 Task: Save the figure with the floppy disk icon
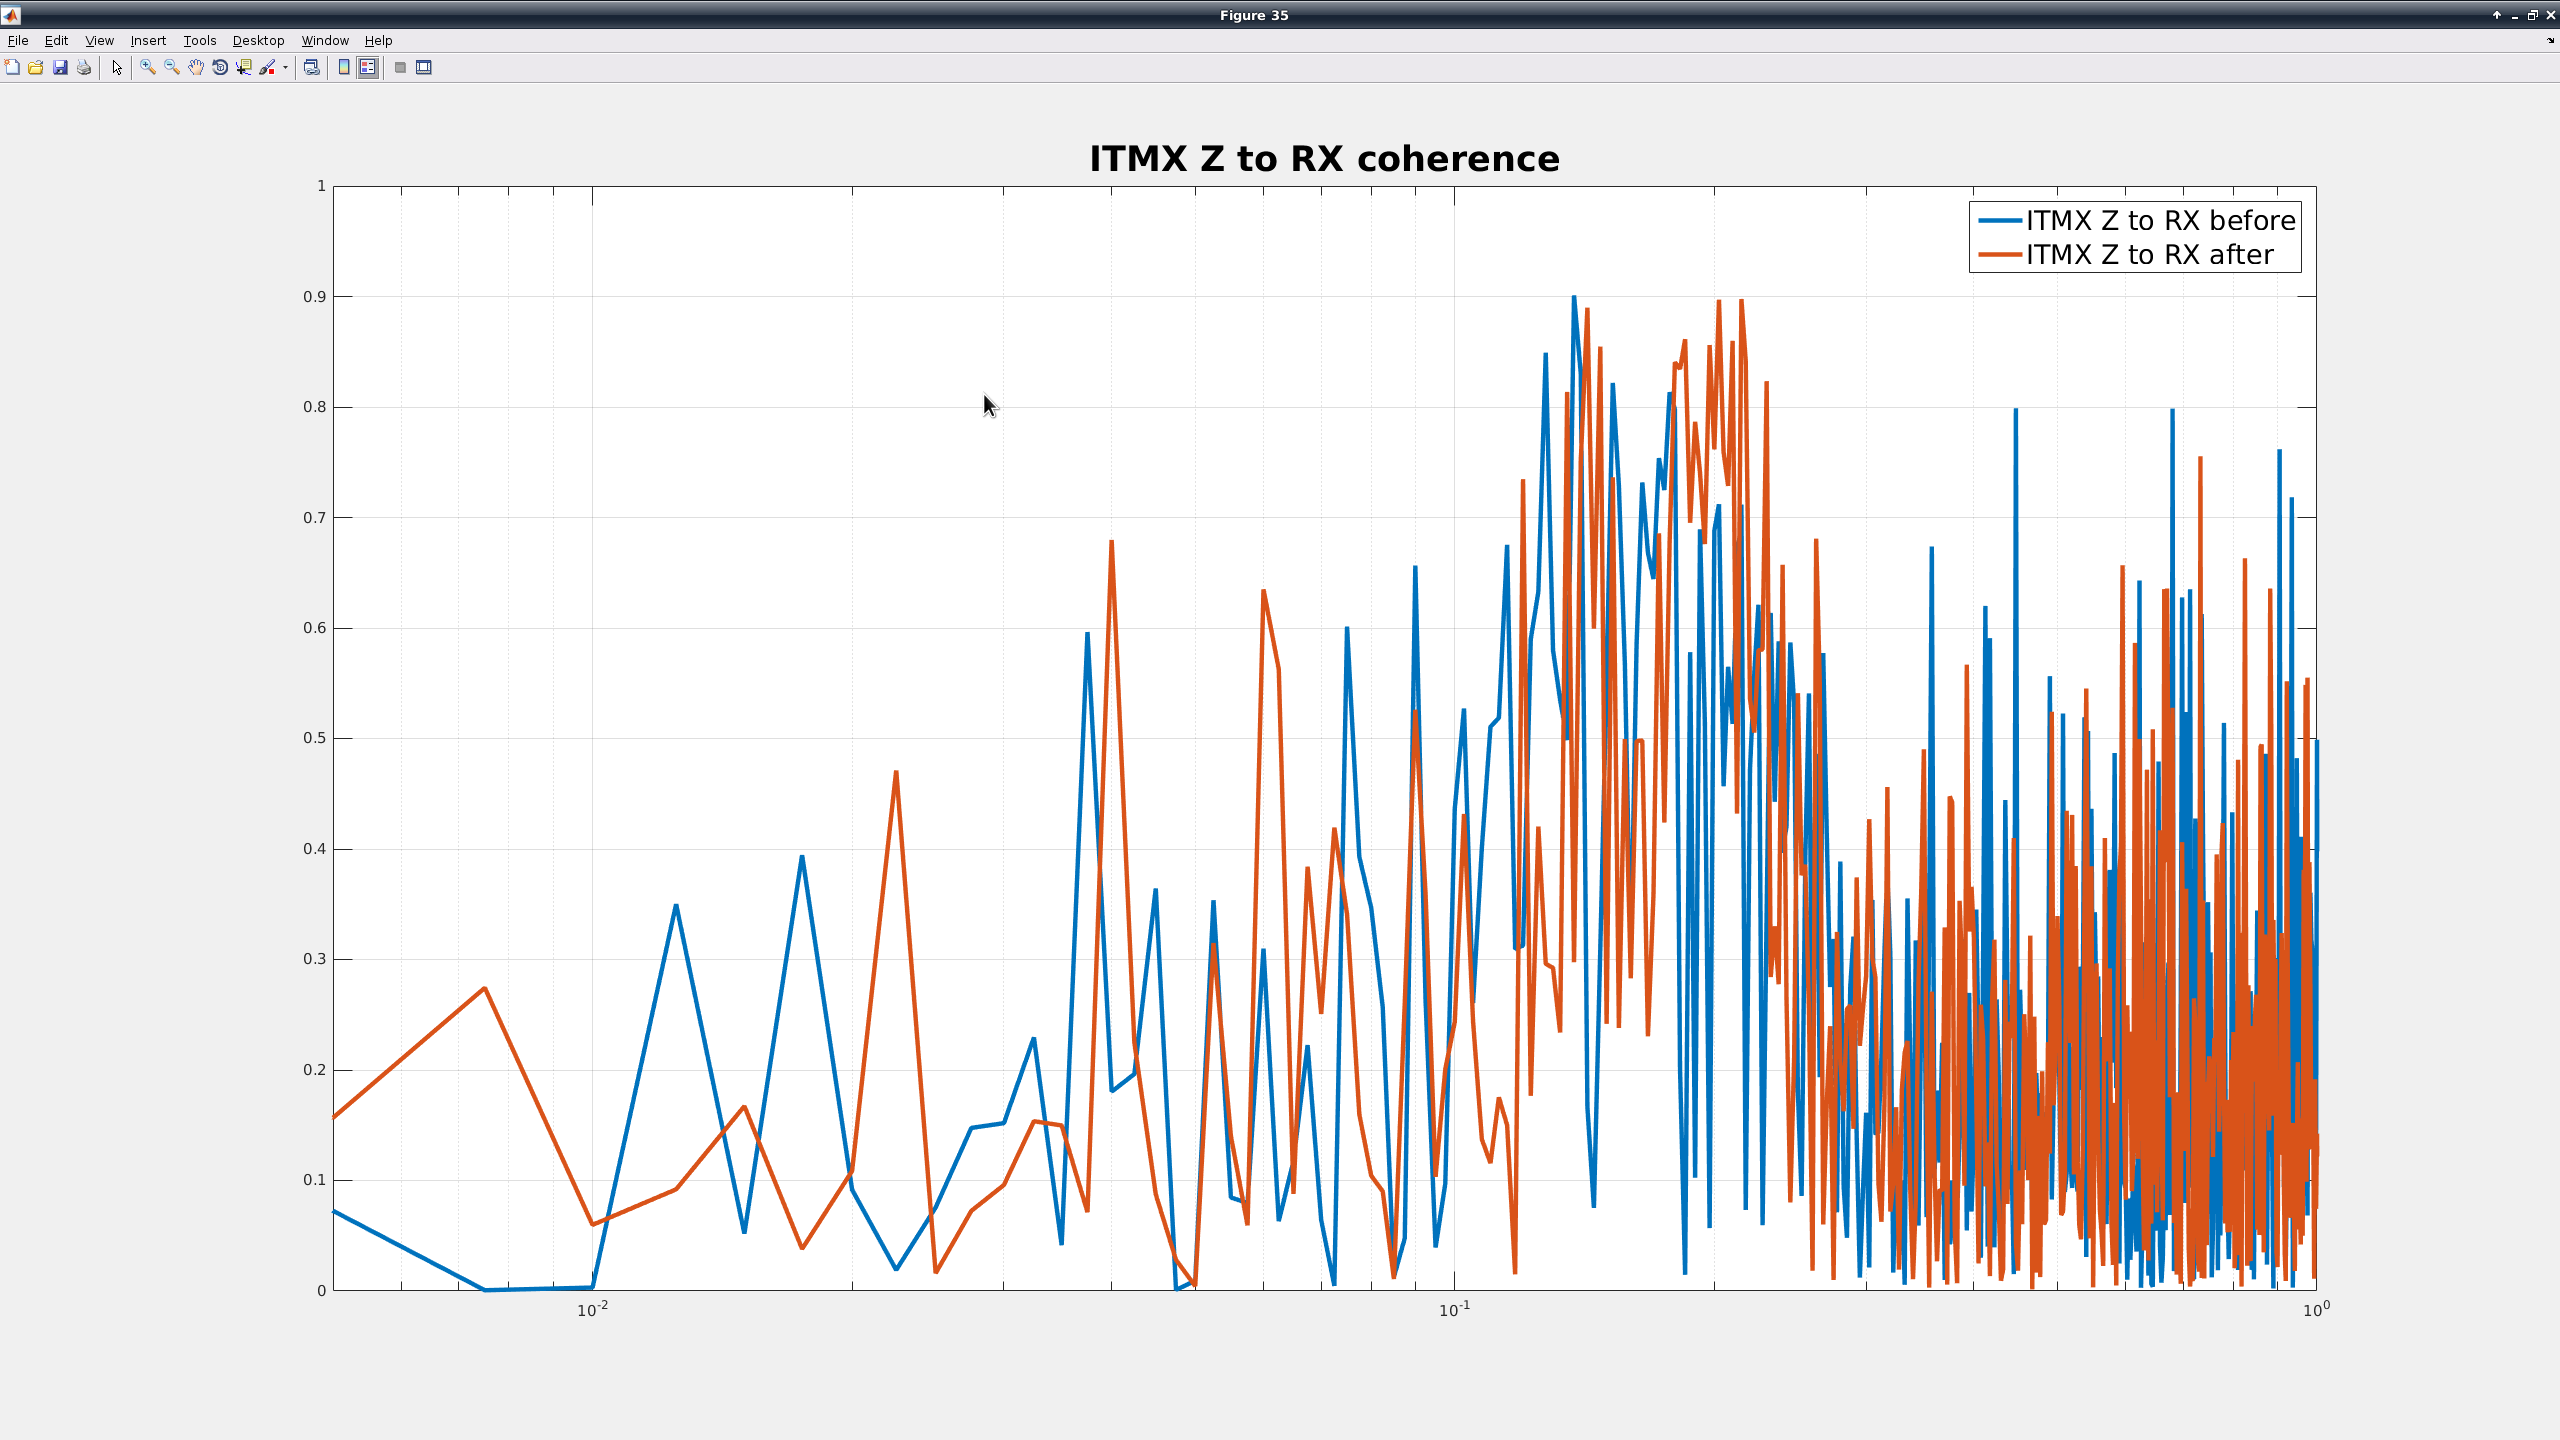60,67
